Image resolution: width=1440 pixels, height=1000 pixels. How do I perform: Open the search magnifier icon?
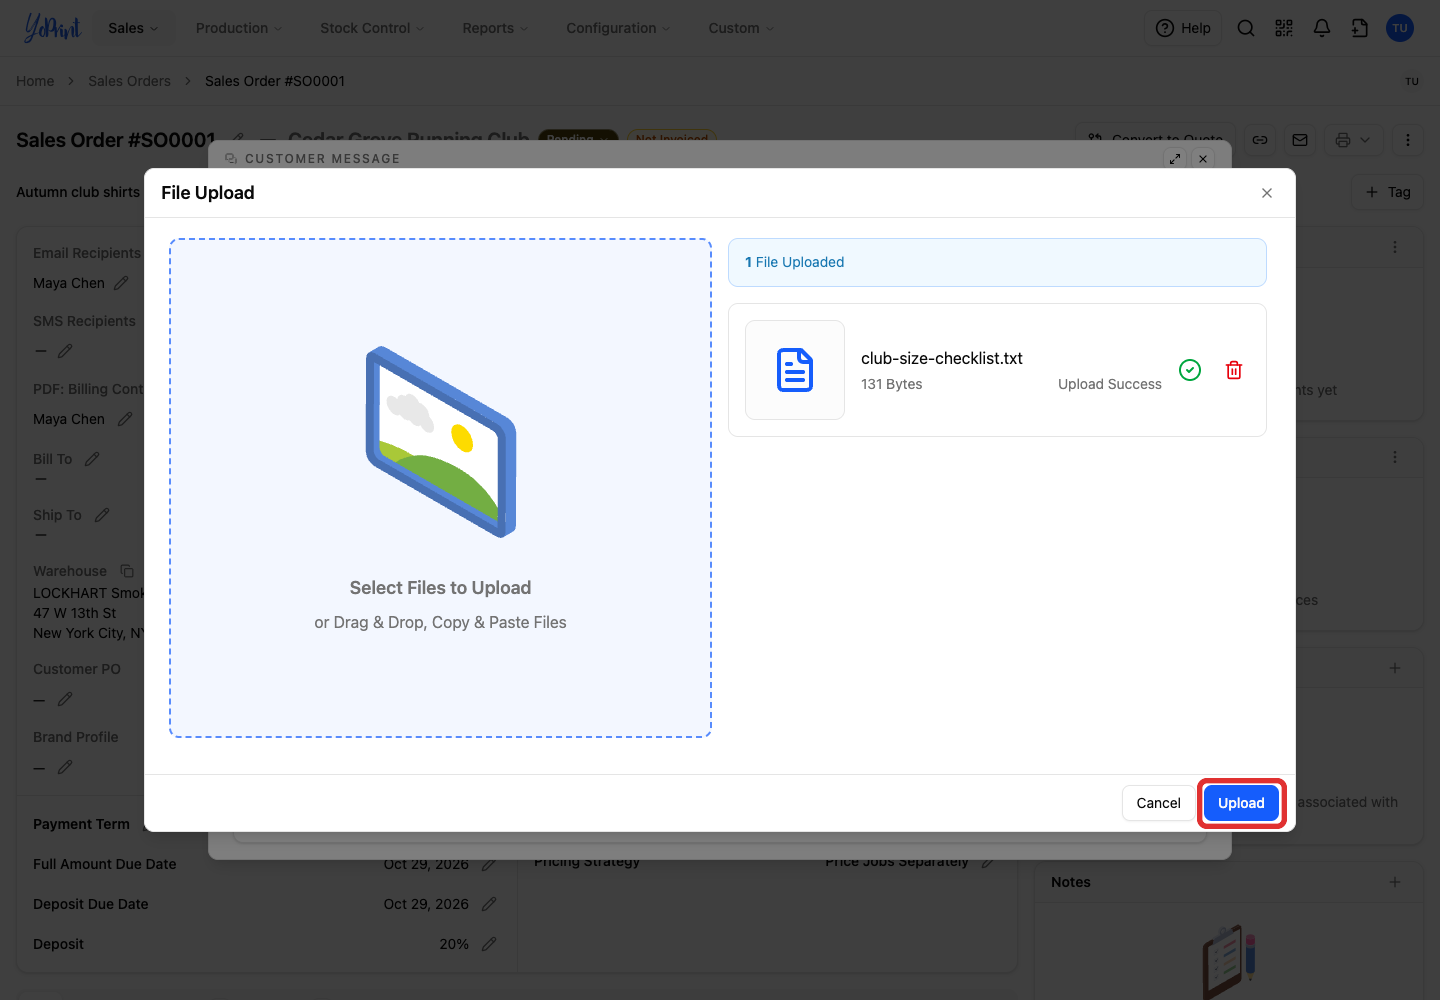click(x=1246, y=28)
